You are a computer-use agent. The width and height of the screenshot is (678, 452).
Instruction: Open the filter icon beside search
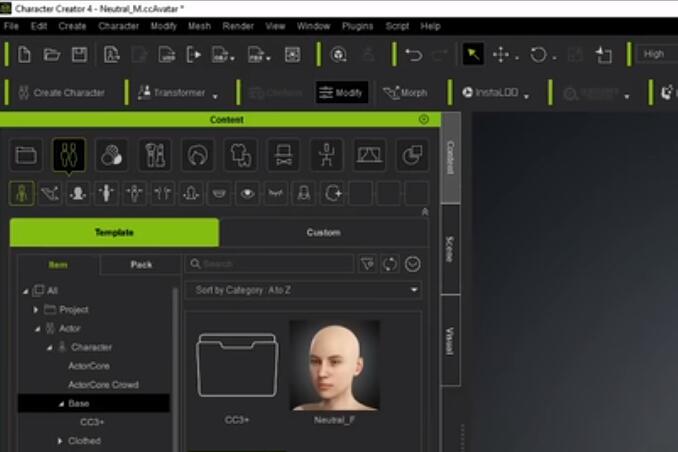pyautogui.click(x=368, y=264)
